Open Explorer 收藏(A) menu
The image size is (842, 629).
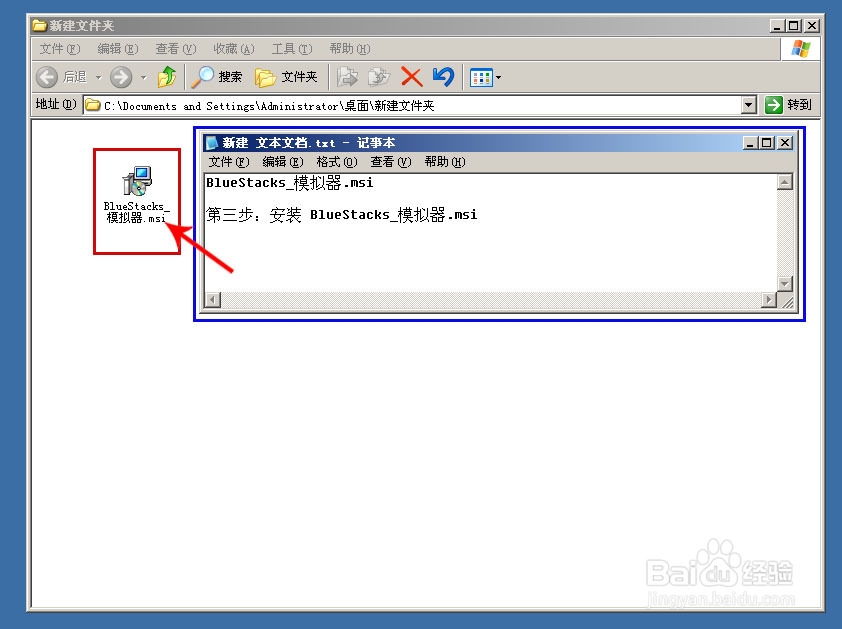234,49
